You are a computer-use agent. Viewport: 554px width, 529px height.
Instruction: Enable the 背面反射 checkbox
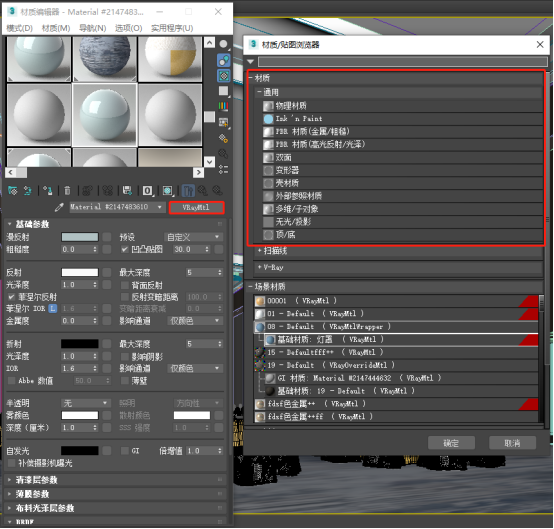click(124, 285)
